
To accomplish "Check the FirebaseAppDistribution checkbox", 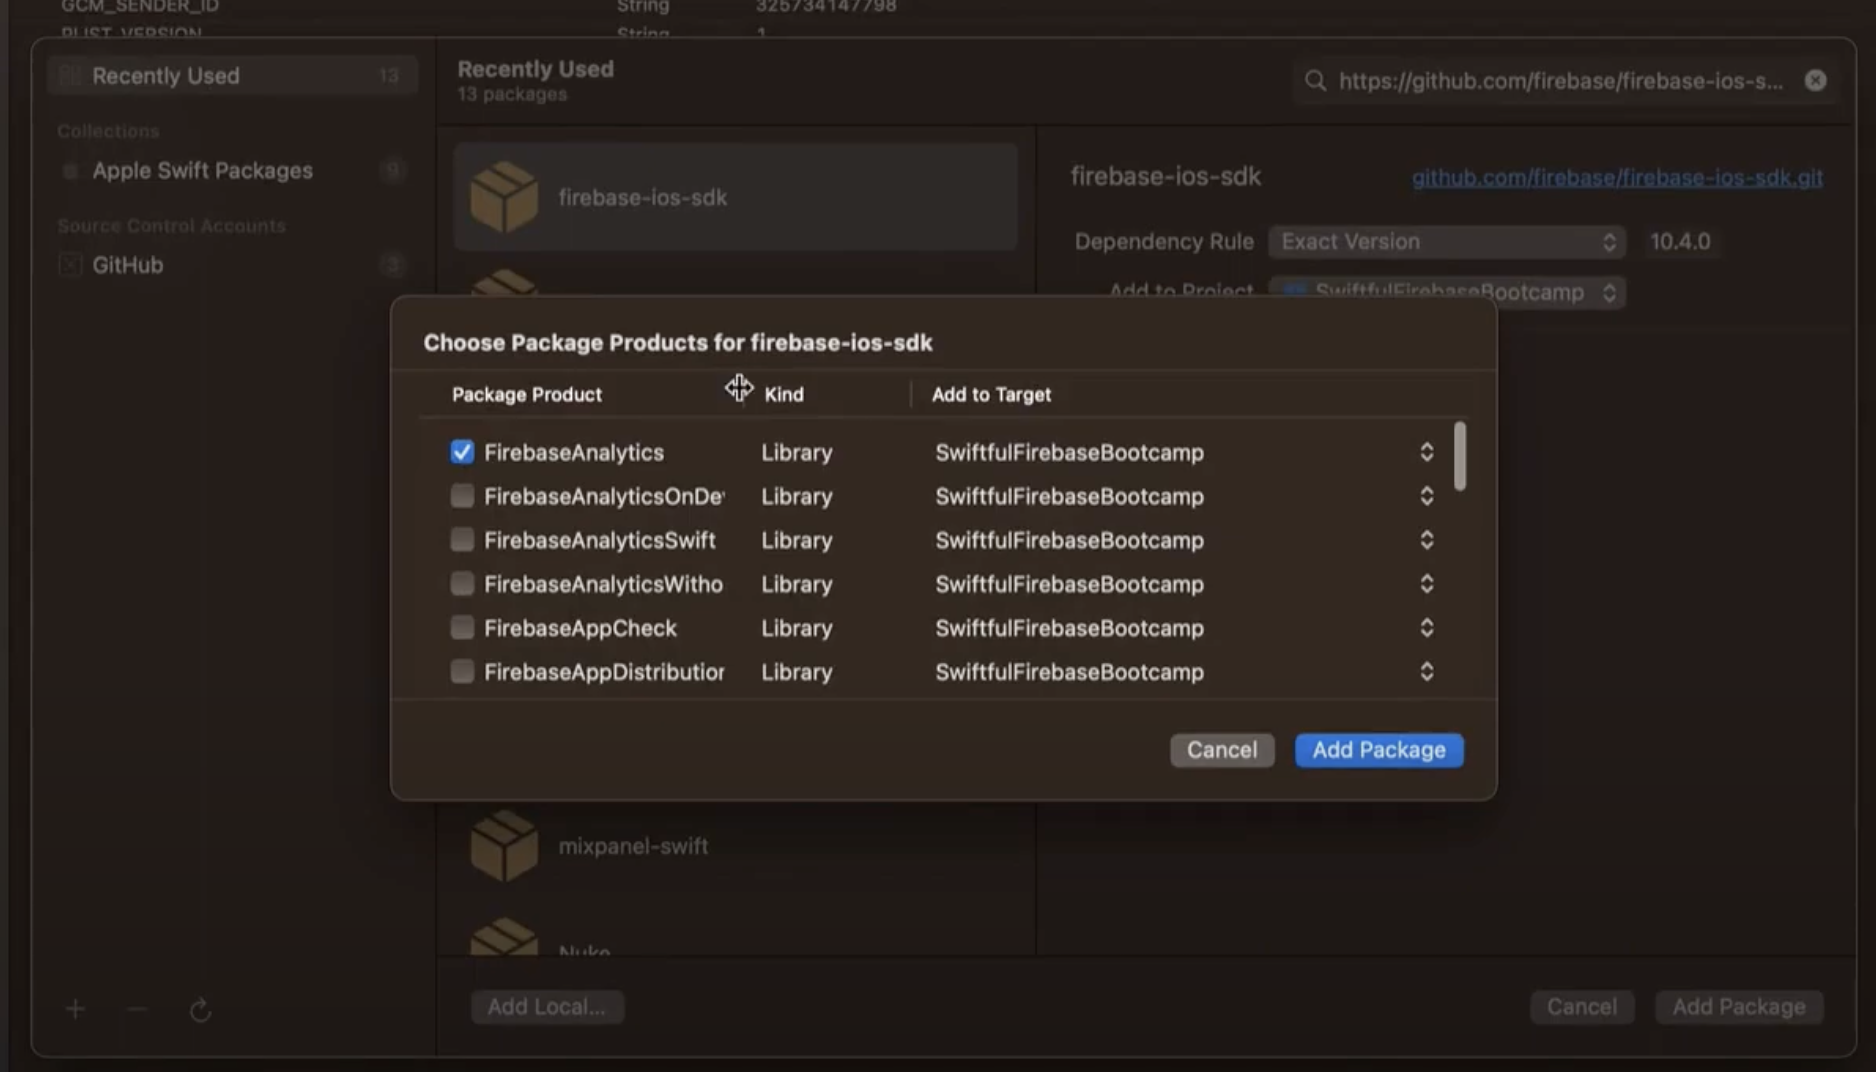I will click(462, 672).
